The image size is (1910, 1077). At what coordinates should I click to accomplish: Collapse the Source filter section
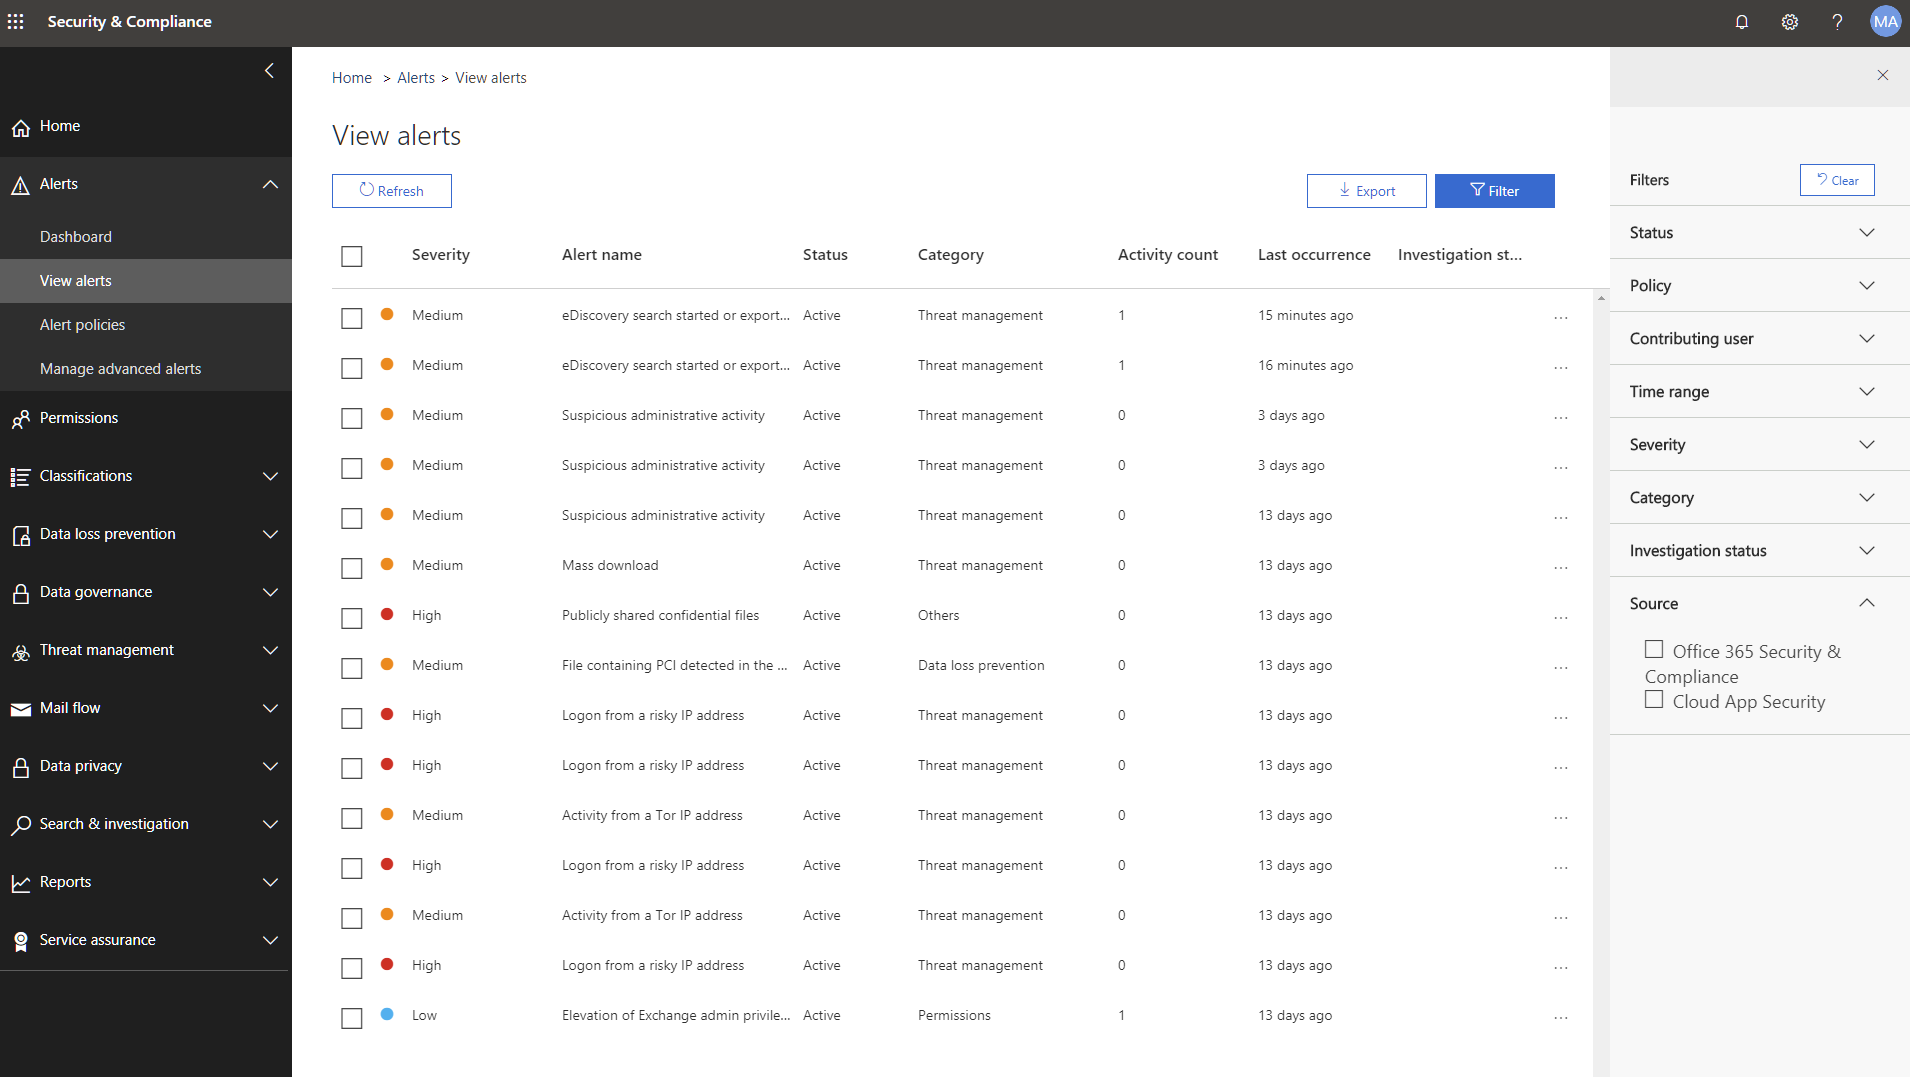[x=1866, y=602]
